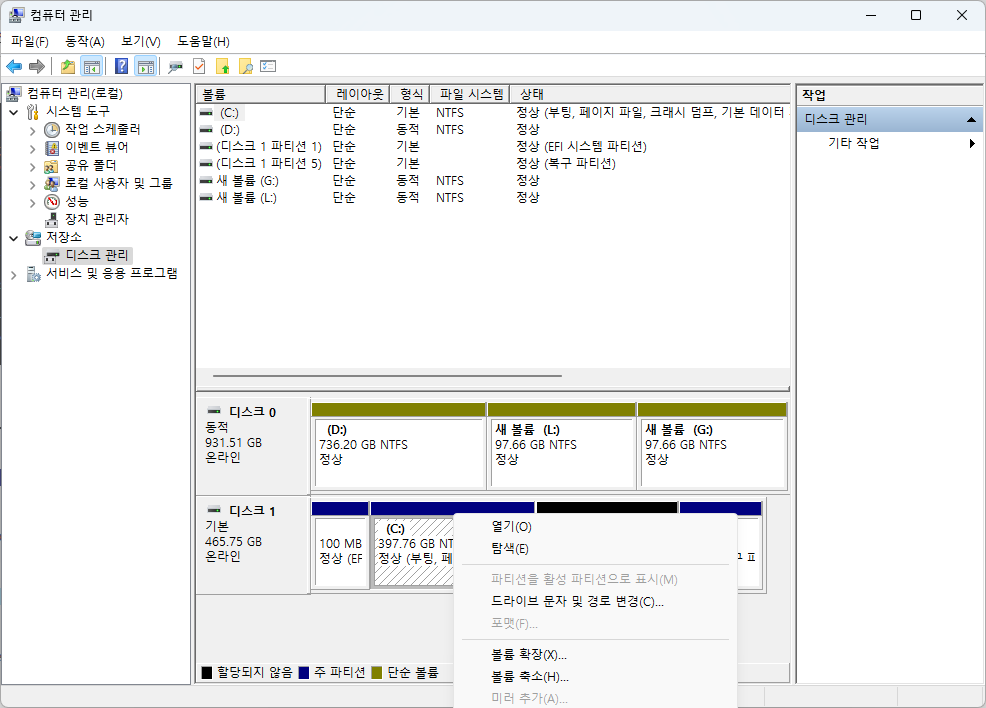Collapse the 저장소 tree node
Viewport: 986px width, 708px height.
14,238
